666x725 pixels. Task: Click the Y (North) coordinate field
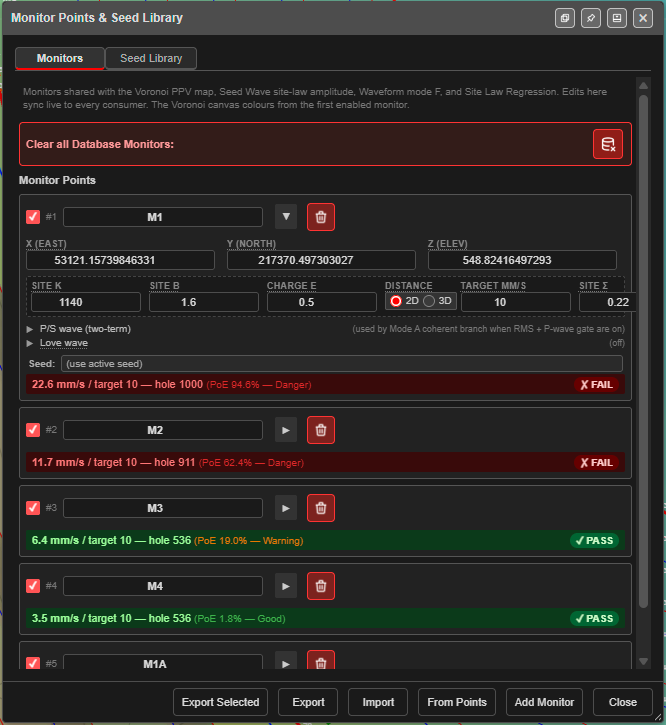tap(321, 260)
